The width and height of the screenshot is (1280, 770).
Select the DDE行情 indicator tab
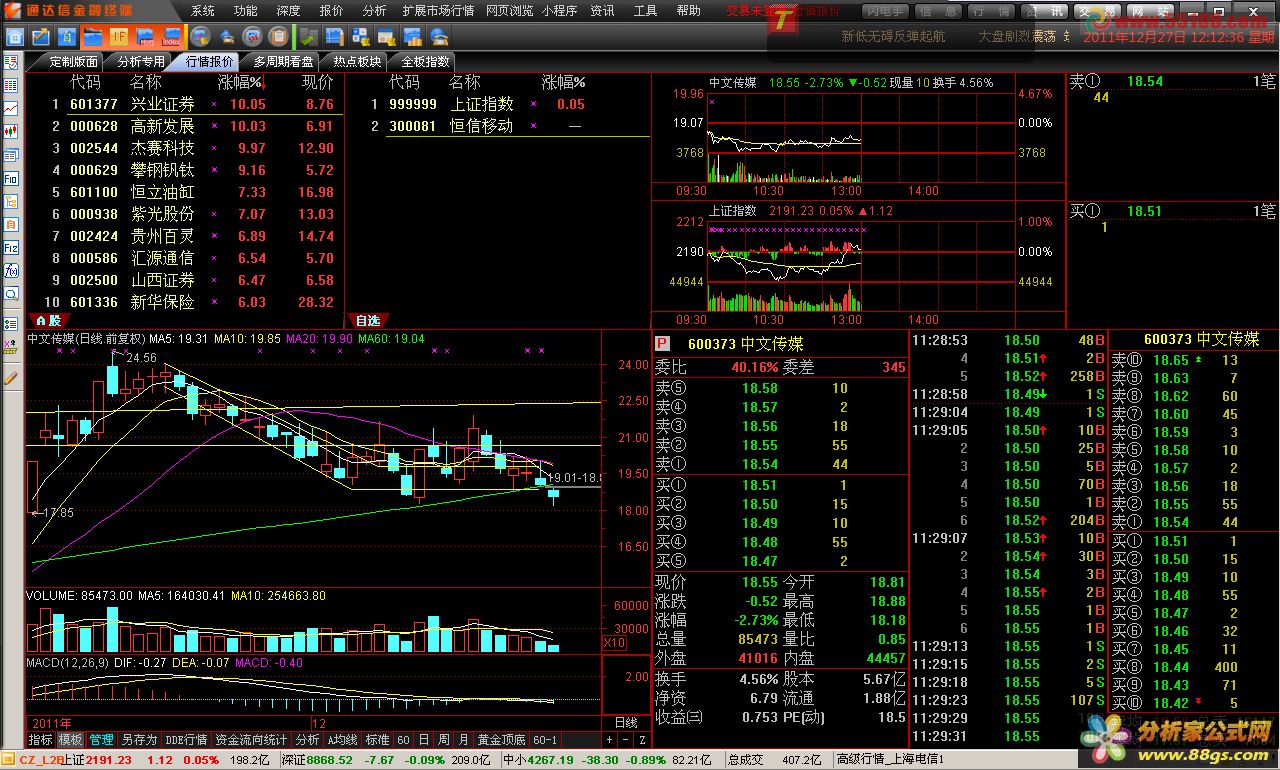pyautogui.click(x=186, y=740)
